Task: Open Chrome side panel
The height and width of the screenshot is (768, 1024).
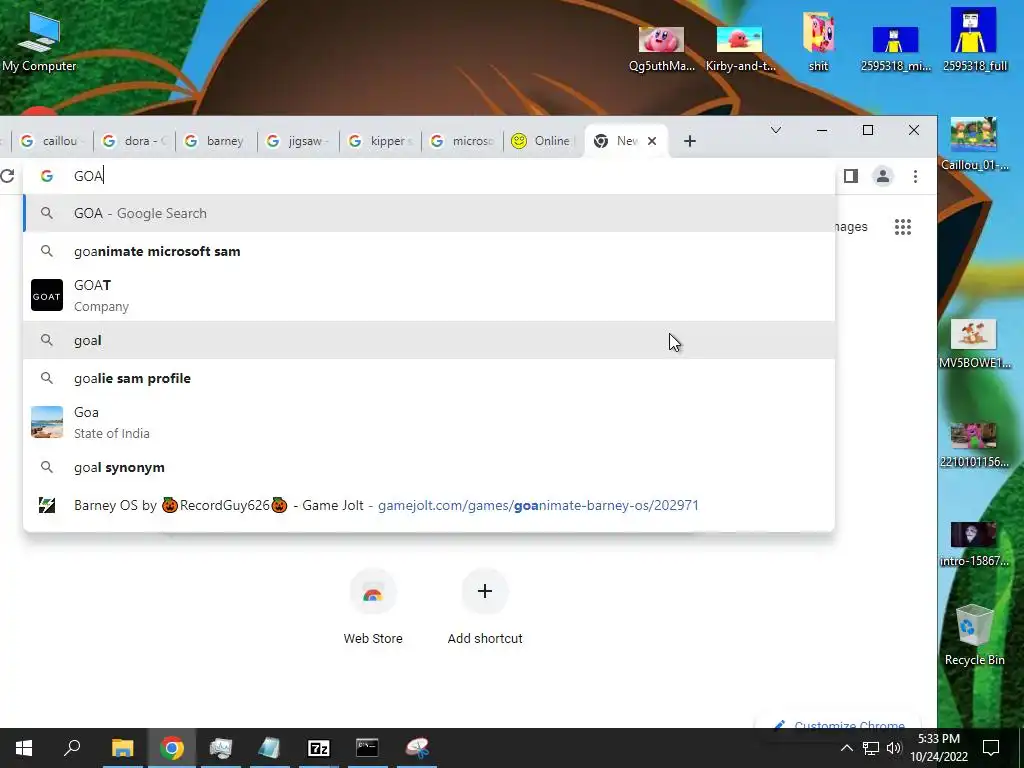Action: coord(850,176)
